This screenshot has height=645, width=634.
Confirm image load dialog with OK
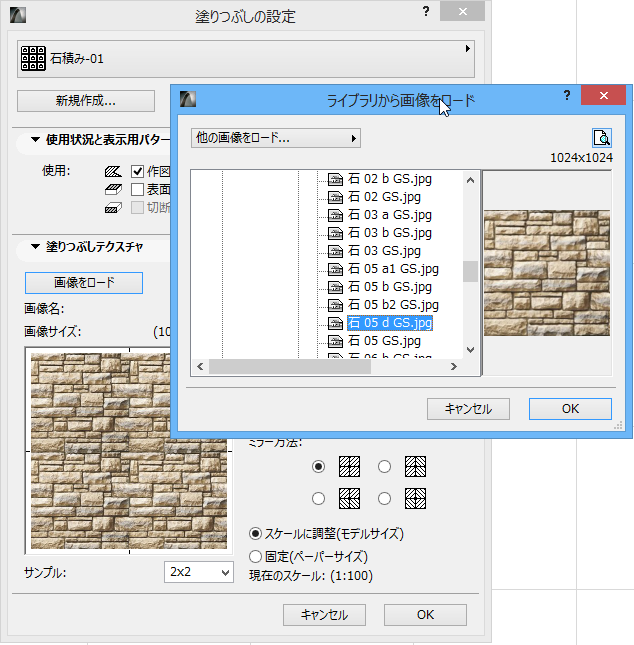(x=570, y=409)
